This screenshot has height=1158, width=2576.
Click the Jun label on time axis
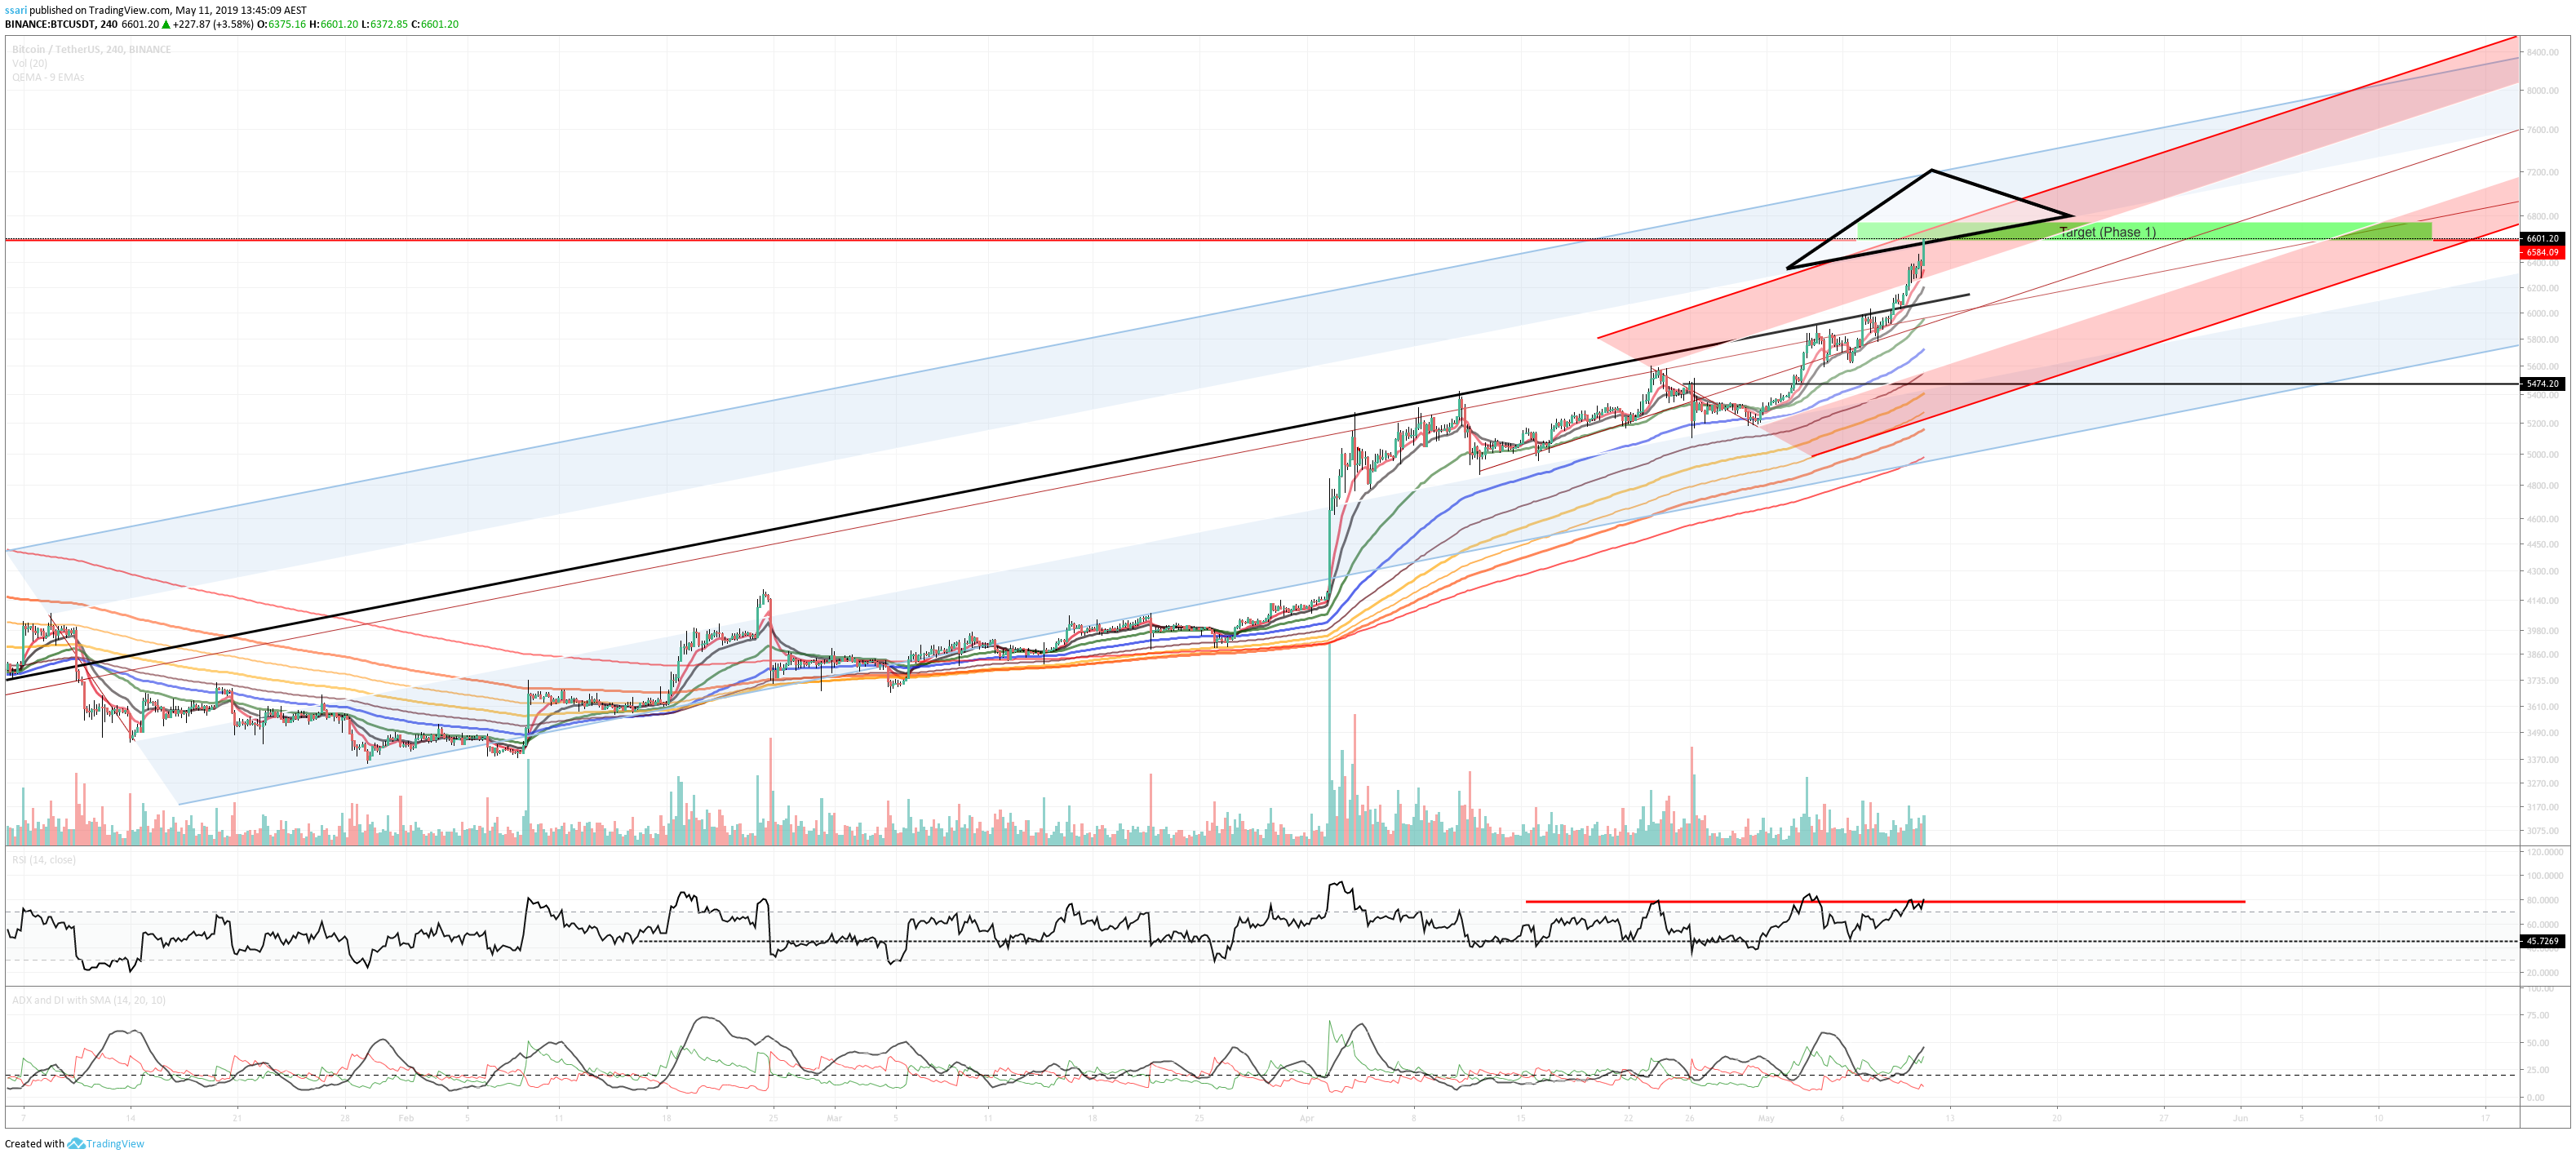pyautogui.click(x=2241, y=1118)
